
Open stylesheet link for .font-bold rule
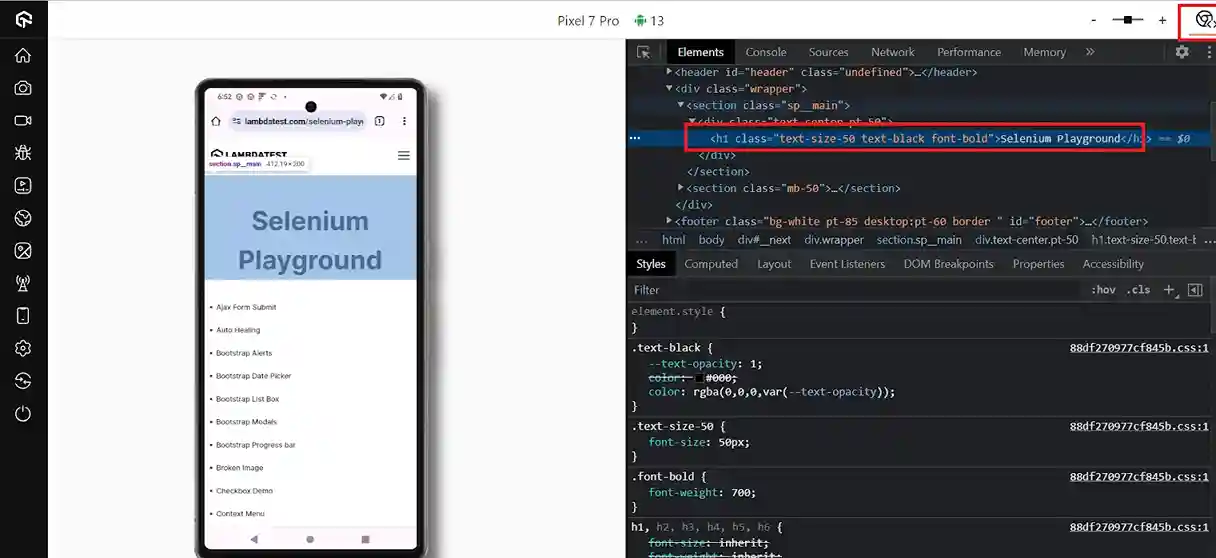pyautogui.click(x=1139, y=476)
